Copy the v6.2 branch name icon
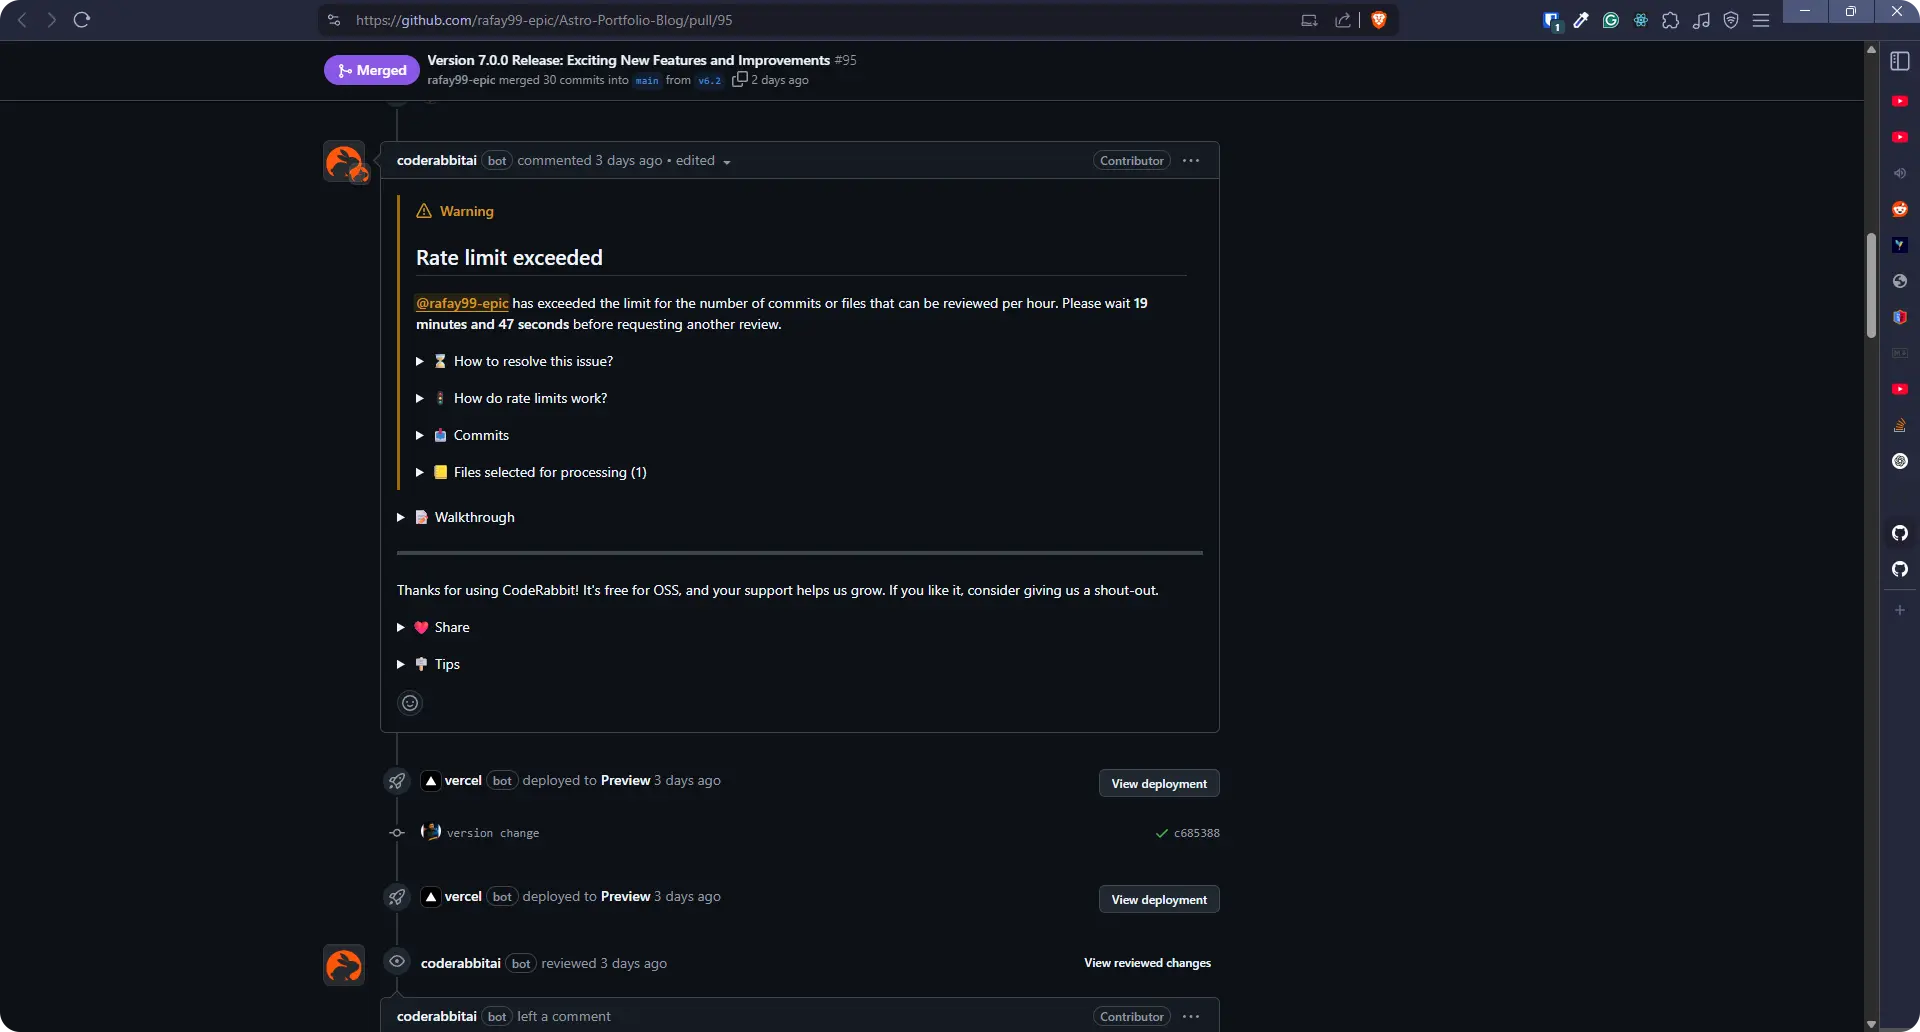The width and height of the screenshot is (1920, 1032). pos(739,80)
